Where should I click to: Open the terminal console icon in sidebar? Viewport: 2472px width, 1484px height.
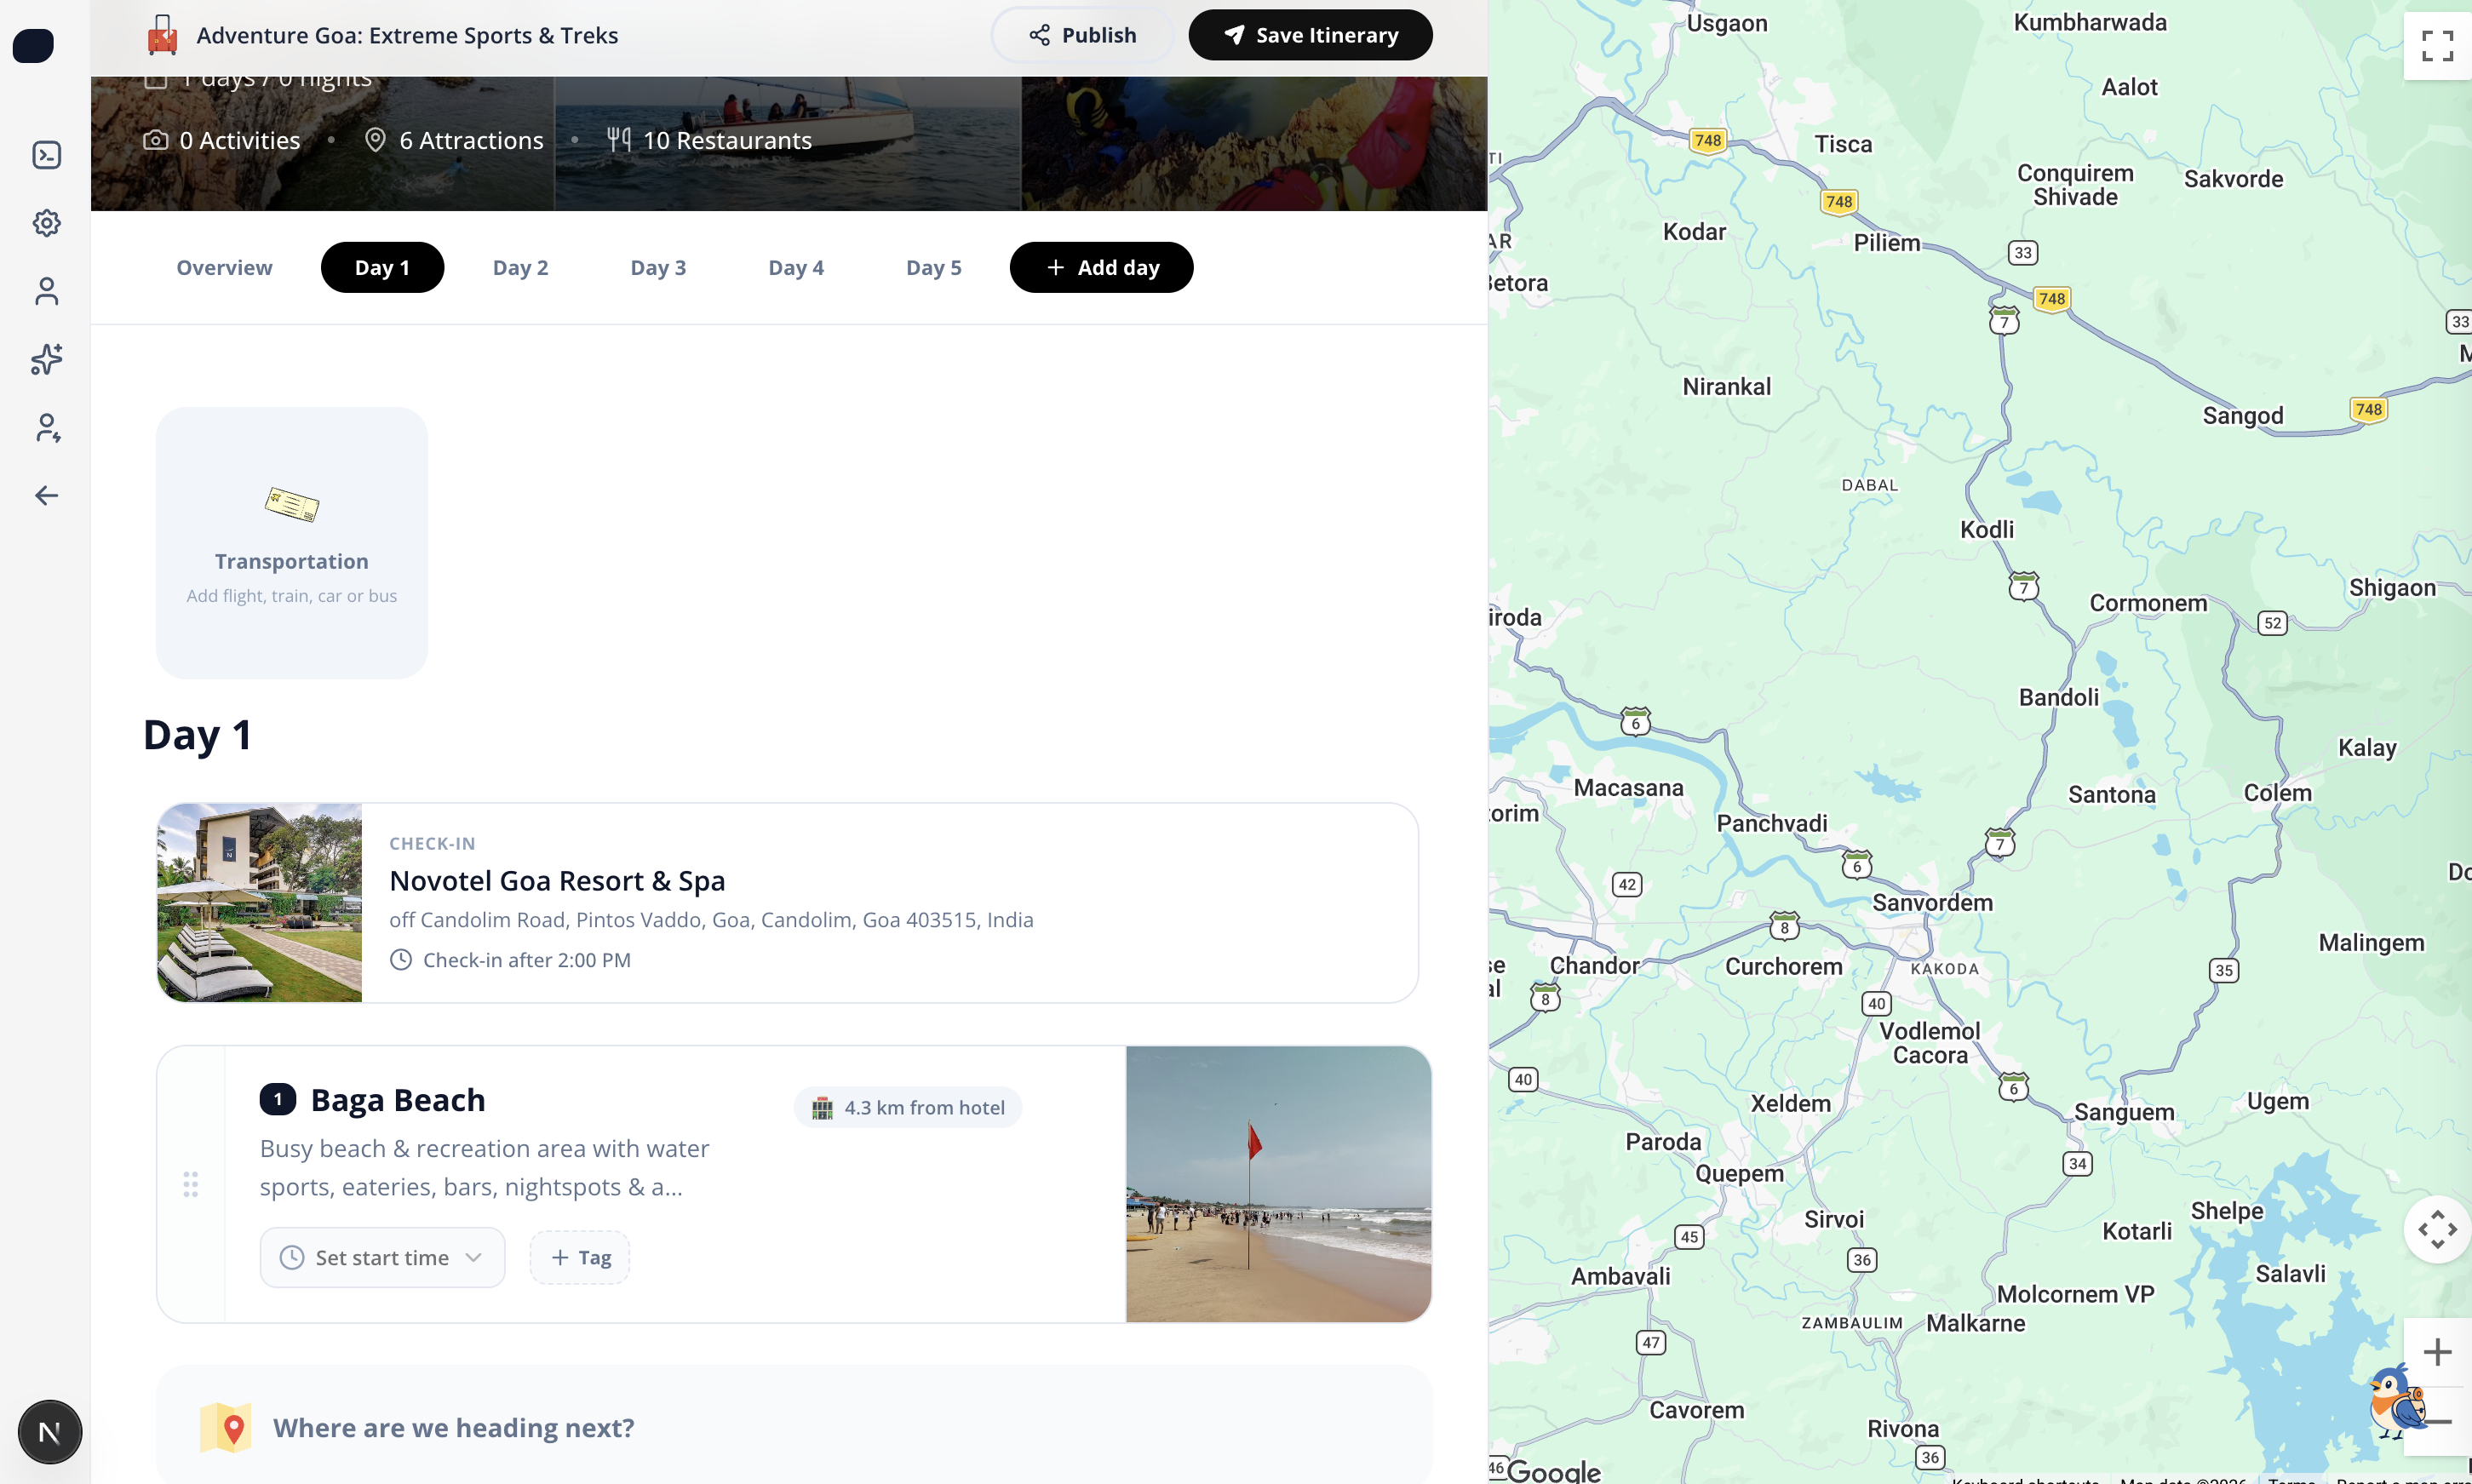[47, 155]
